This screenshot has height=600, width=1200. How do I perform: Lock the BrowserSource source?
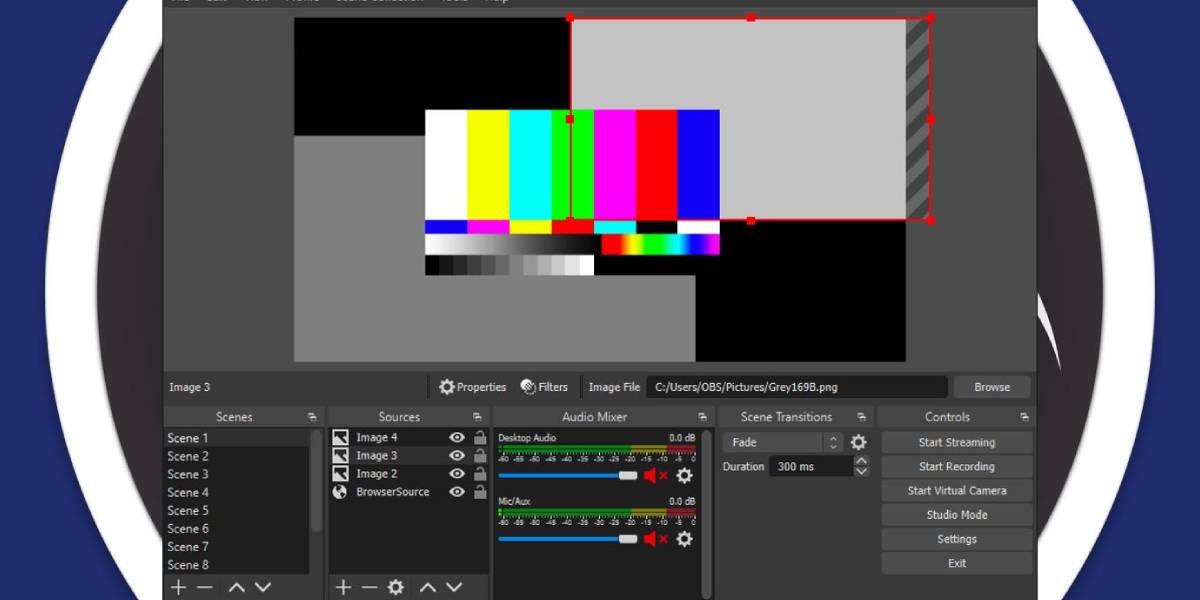coord(480,492)
